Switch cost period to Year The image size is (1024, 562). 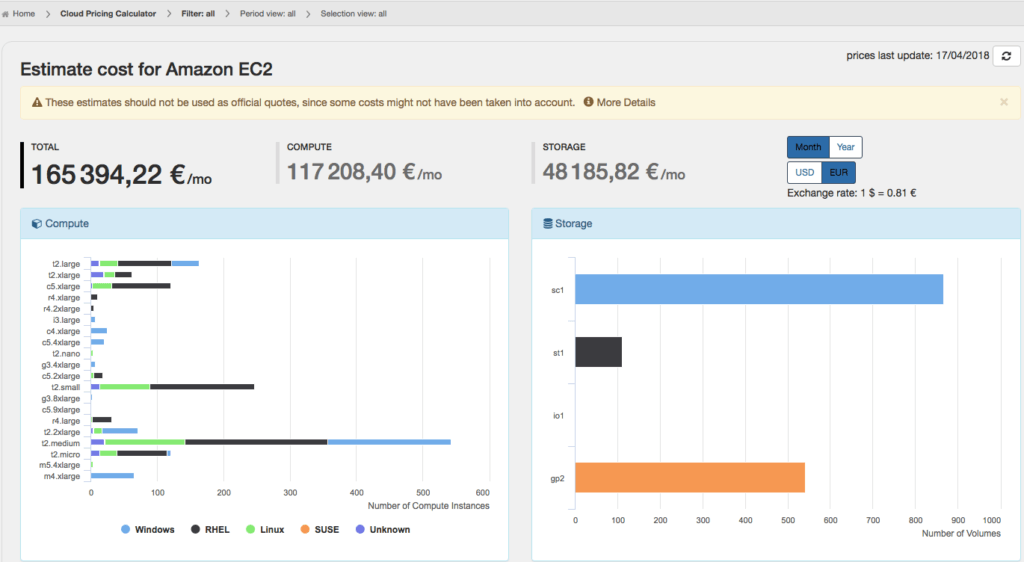click(846, 147)
